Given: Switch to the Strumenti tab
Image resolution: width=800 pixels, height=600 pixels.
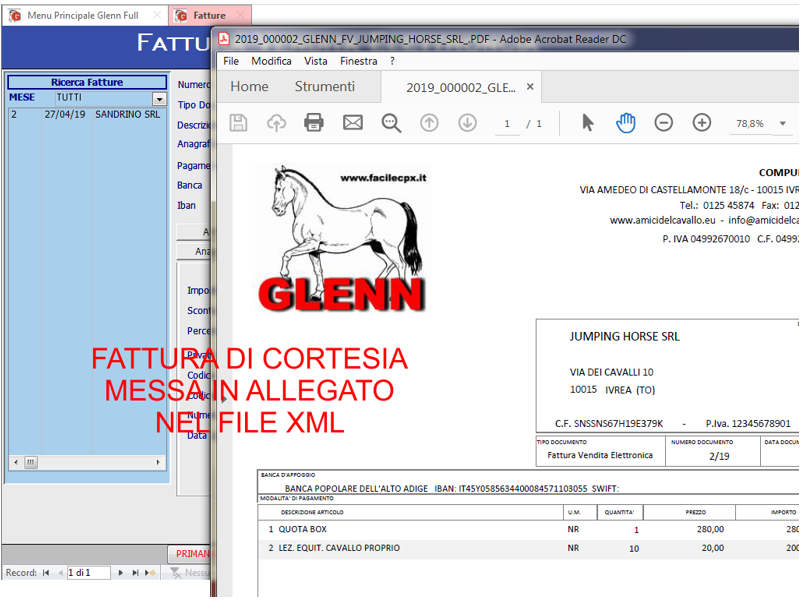Looking at the screenshot, I should coord(324,87).
